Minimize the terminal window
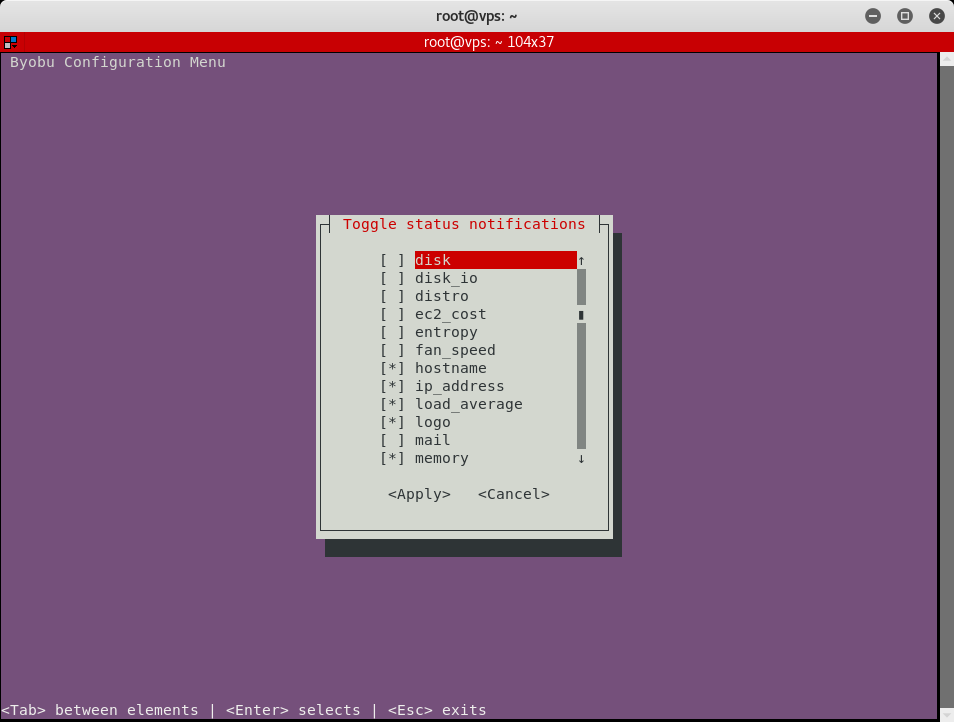The image size is (954, 722). pos(873,16)
